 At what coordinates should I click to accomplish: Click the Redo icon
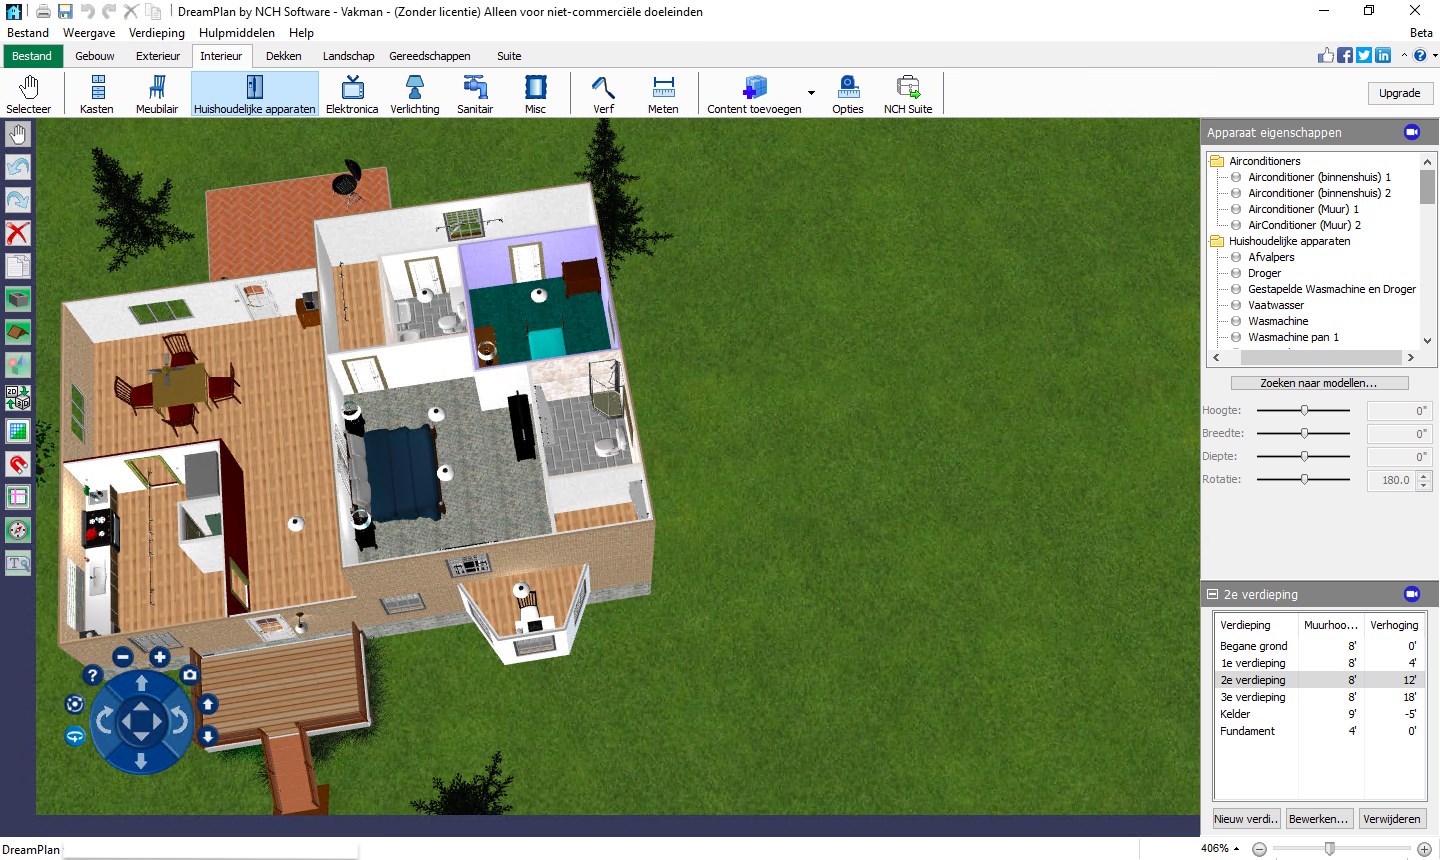coord(18,200)
